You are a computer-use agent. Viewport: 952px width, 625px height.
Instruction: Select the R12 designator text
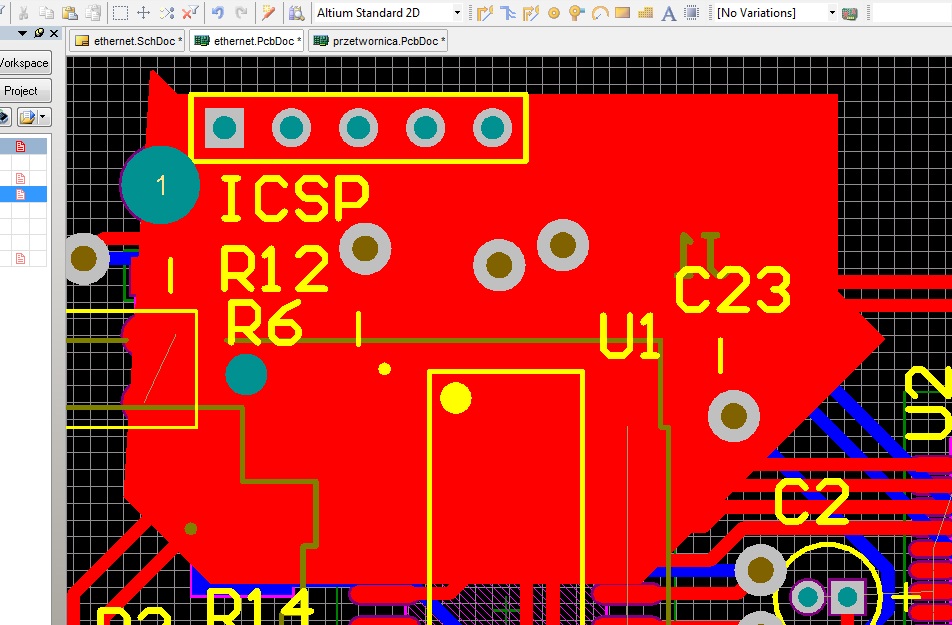point(274,268)
